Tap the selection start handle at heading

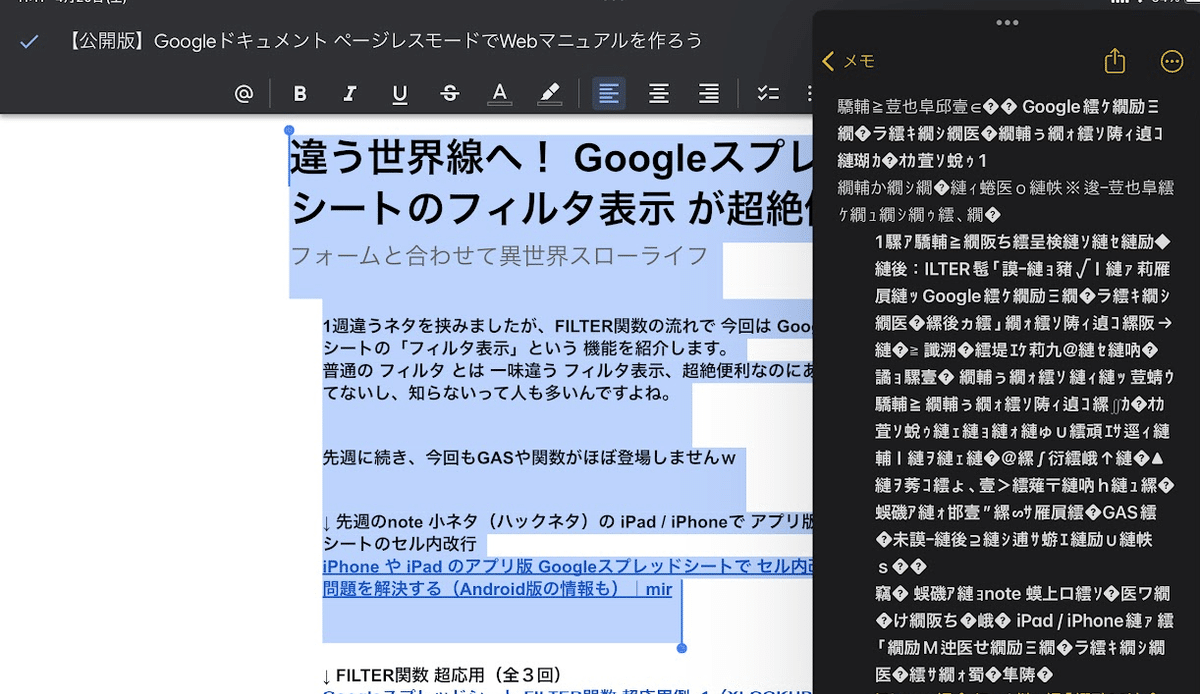point(289,131)
